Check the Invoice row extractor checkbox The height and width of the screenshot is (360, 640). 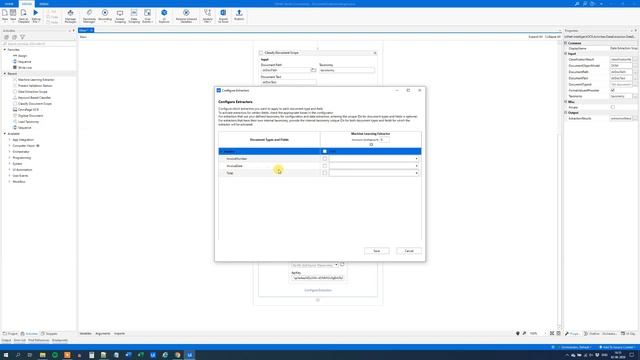[x=325, y=151]
